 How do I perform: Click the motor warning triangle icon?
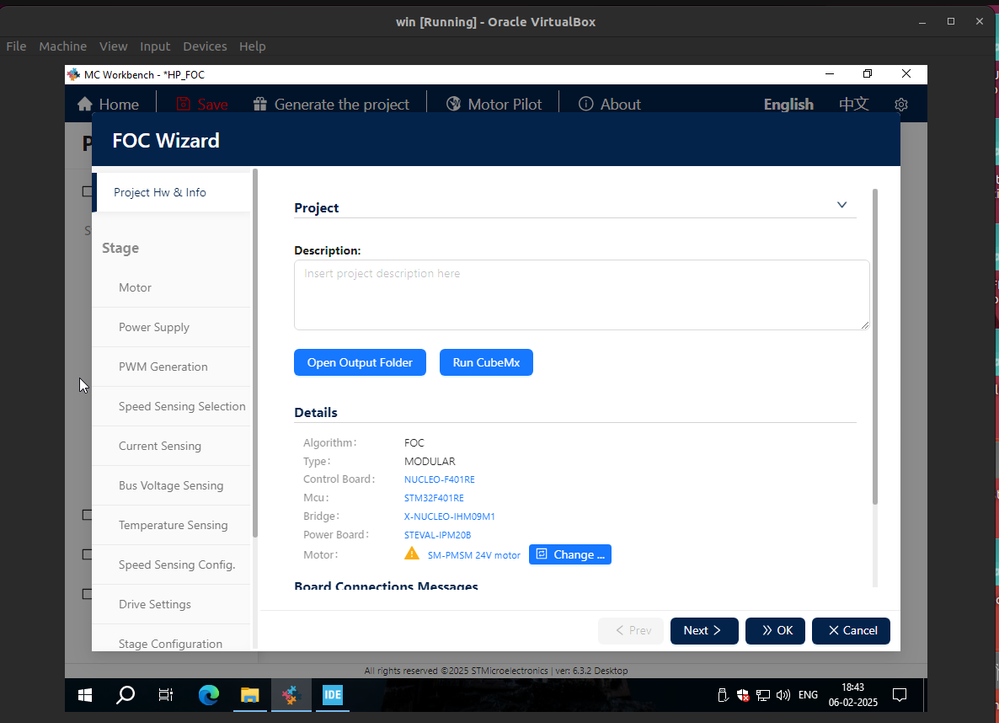tap(412, 554)
